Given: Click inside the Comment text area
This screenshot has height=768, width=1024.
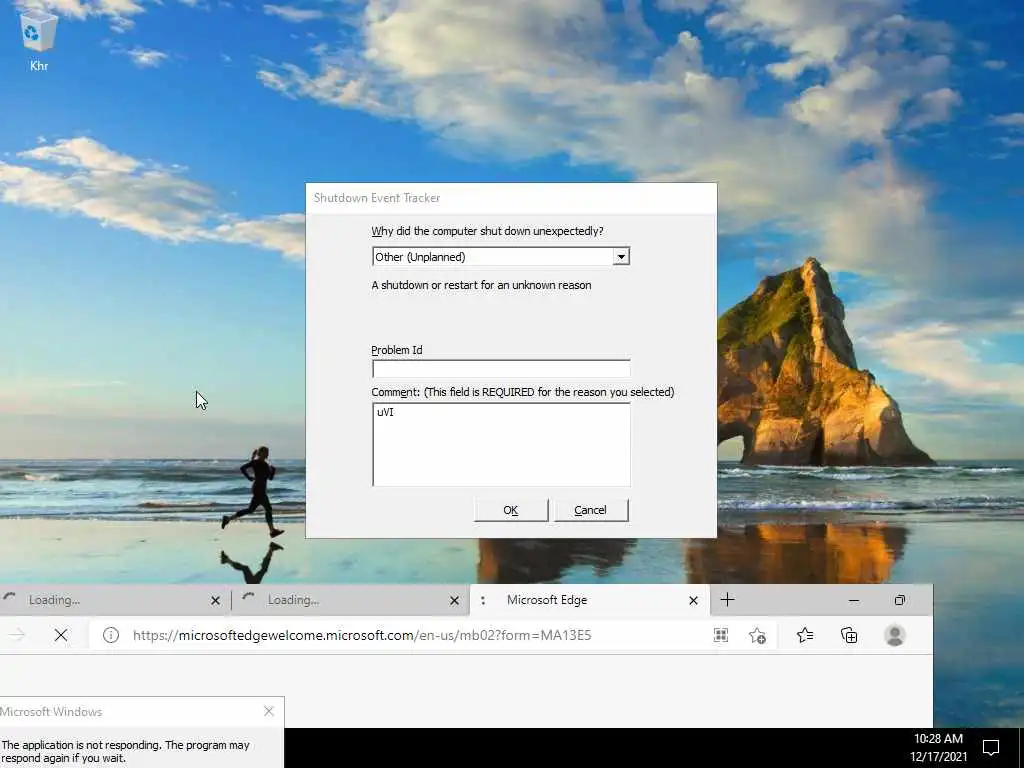Looking at the screenshot, I should click(x=501, y=444).
